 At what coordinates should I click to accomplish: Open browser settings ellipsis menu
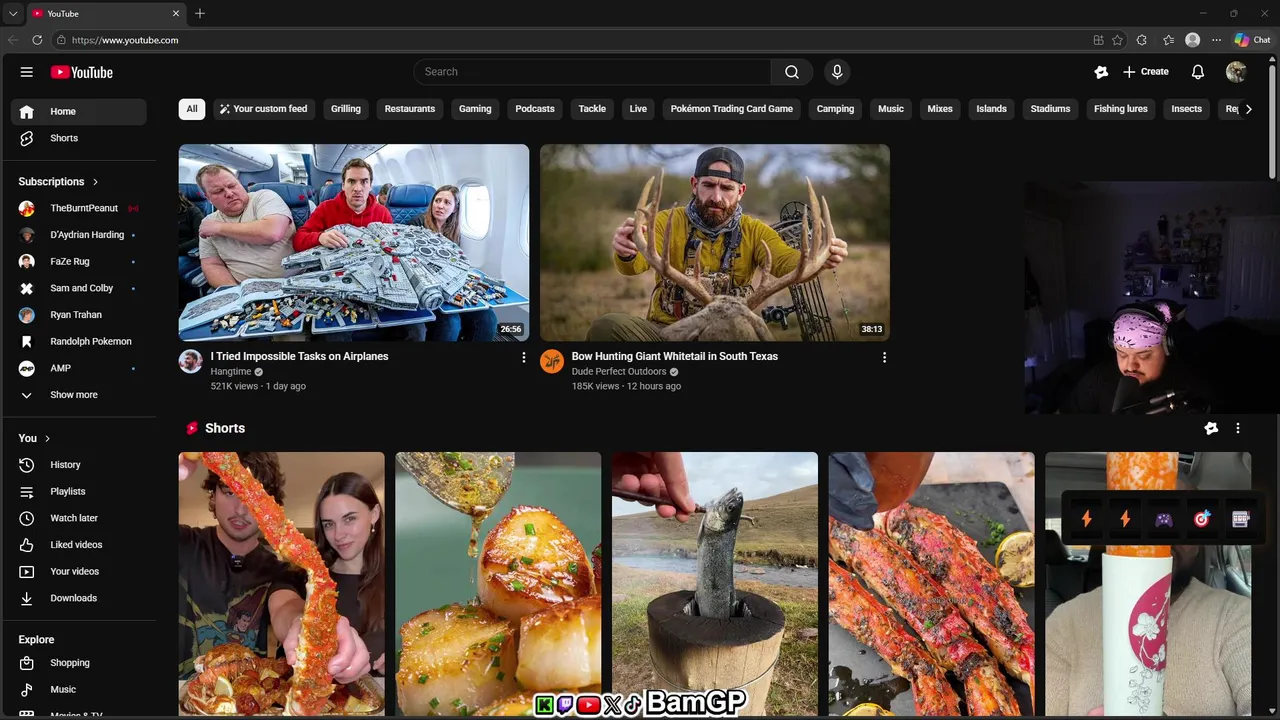point(1216,40)
